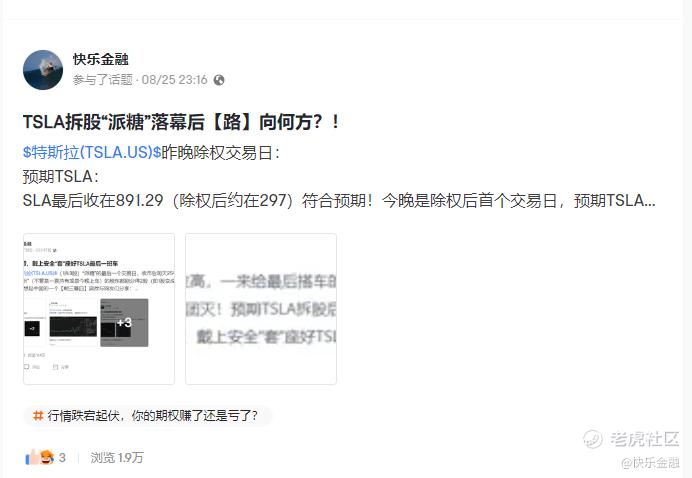Click the @快乐金融 watermark text
This screenshot has width=692, height=478.
coord(650,463)
